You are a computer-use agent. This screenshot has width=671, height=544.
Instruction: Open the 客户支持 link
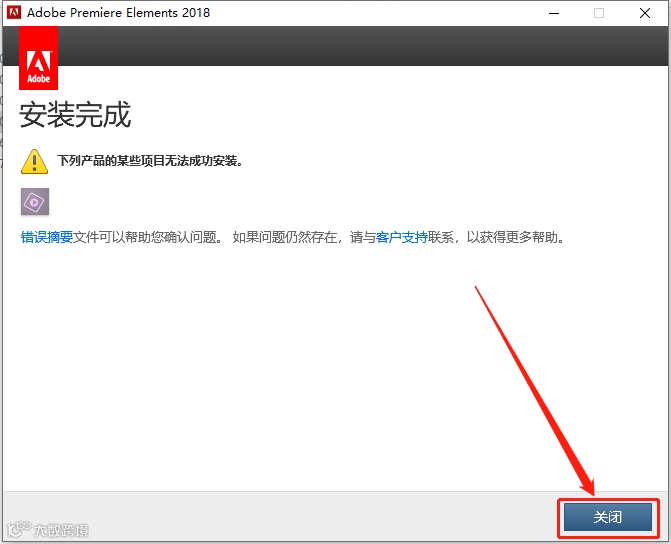pos(401,237)
